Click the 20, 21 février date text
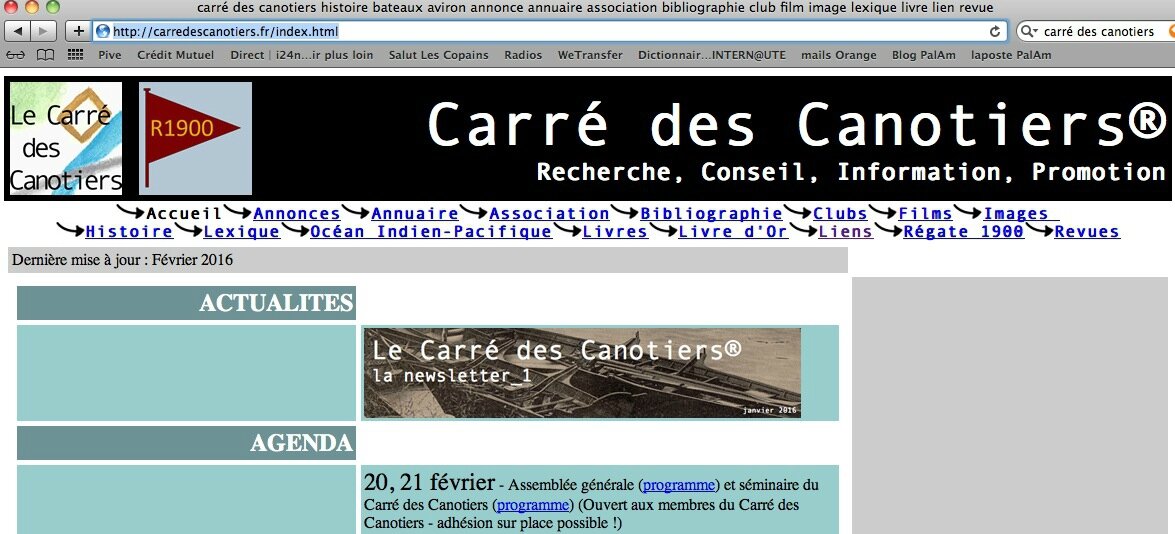 click(429, 482)
